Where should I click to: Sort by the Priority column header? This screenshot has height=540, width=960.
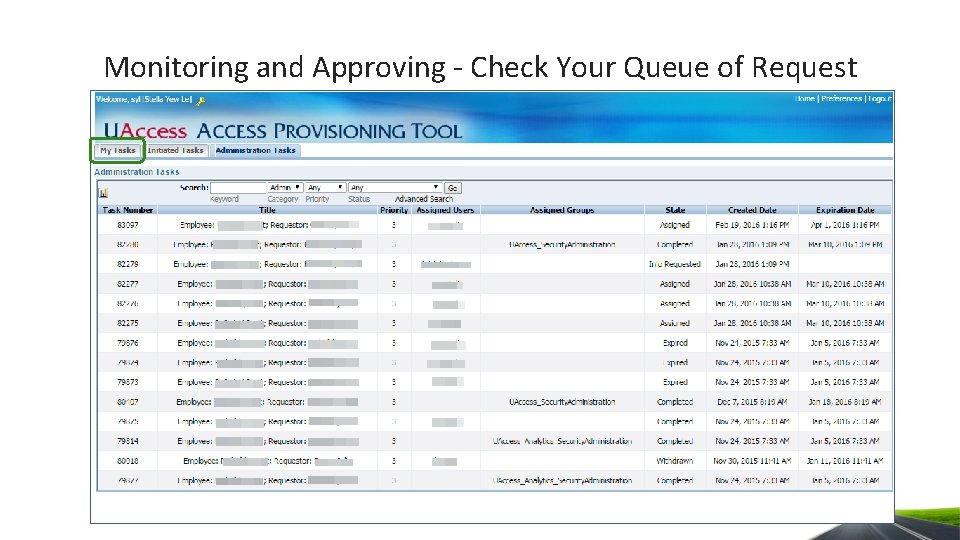[394, 210]
